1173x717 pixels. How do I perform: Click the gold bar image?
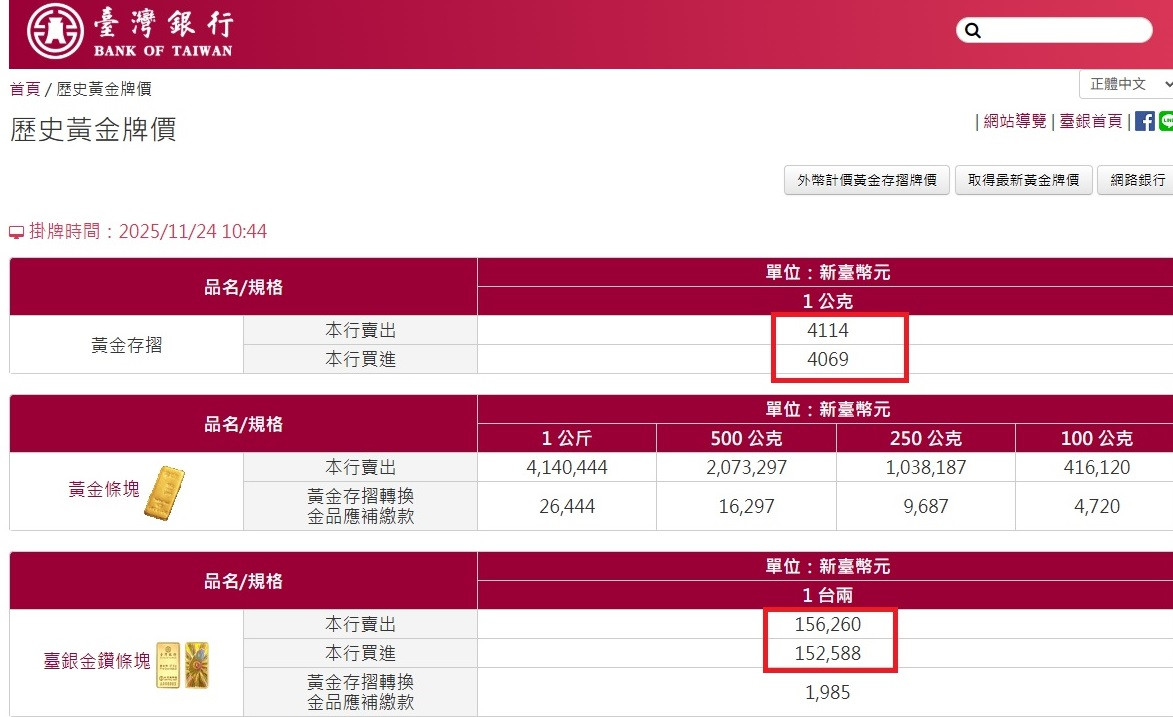point(164,492)
